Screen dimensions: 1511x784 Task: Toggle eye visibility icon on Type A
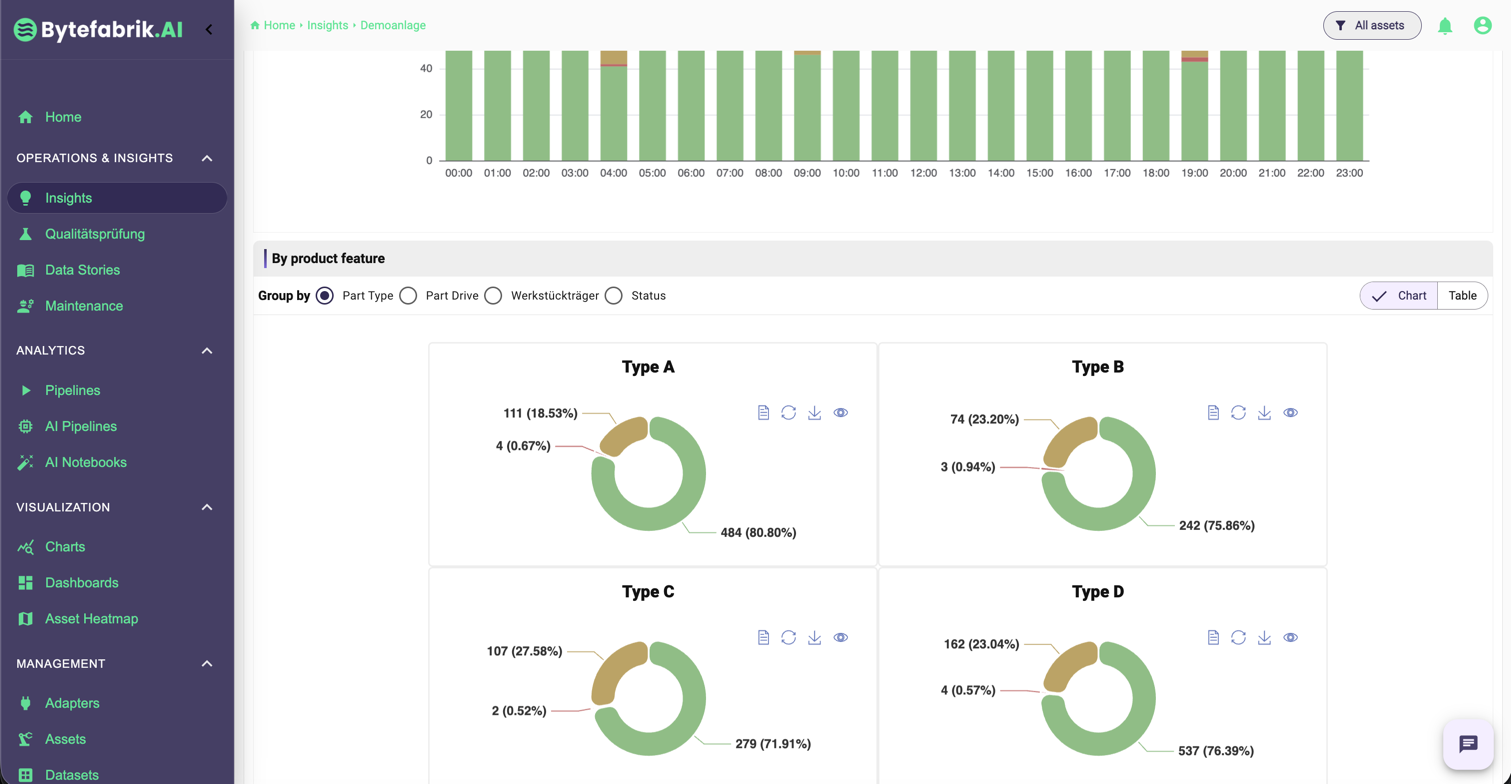click(x=841, y=413)
